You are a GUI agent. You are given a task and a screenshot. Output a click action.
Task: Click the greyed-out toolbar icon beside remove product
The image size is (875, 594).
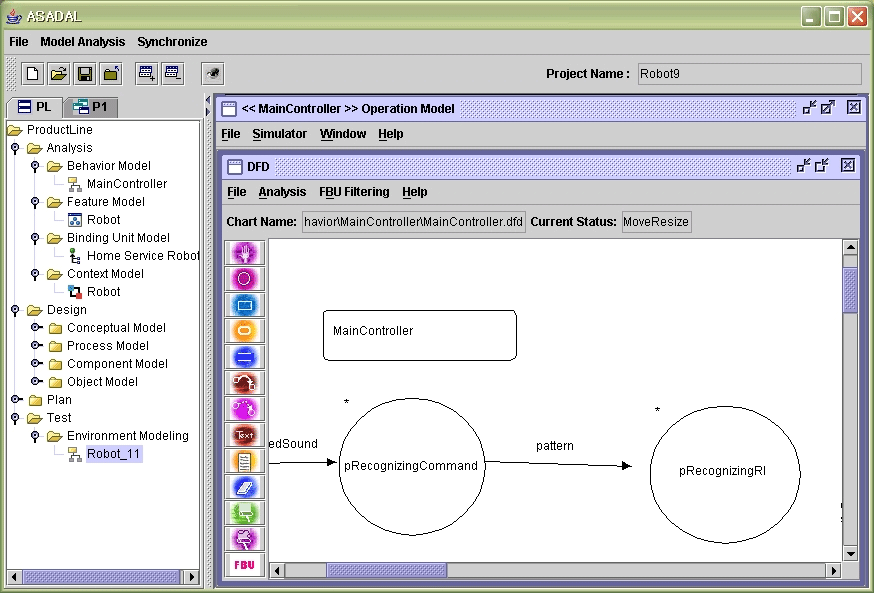coord(213,74)
